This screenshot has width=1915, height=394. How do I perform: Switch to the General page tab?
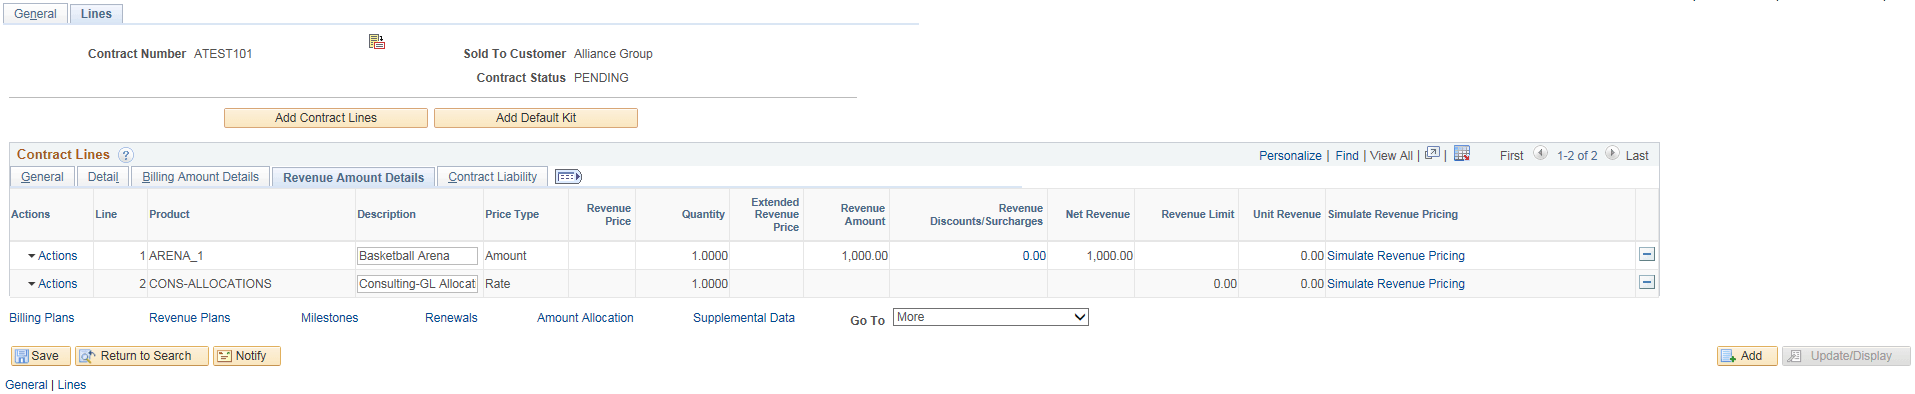[x=35, y=14]
